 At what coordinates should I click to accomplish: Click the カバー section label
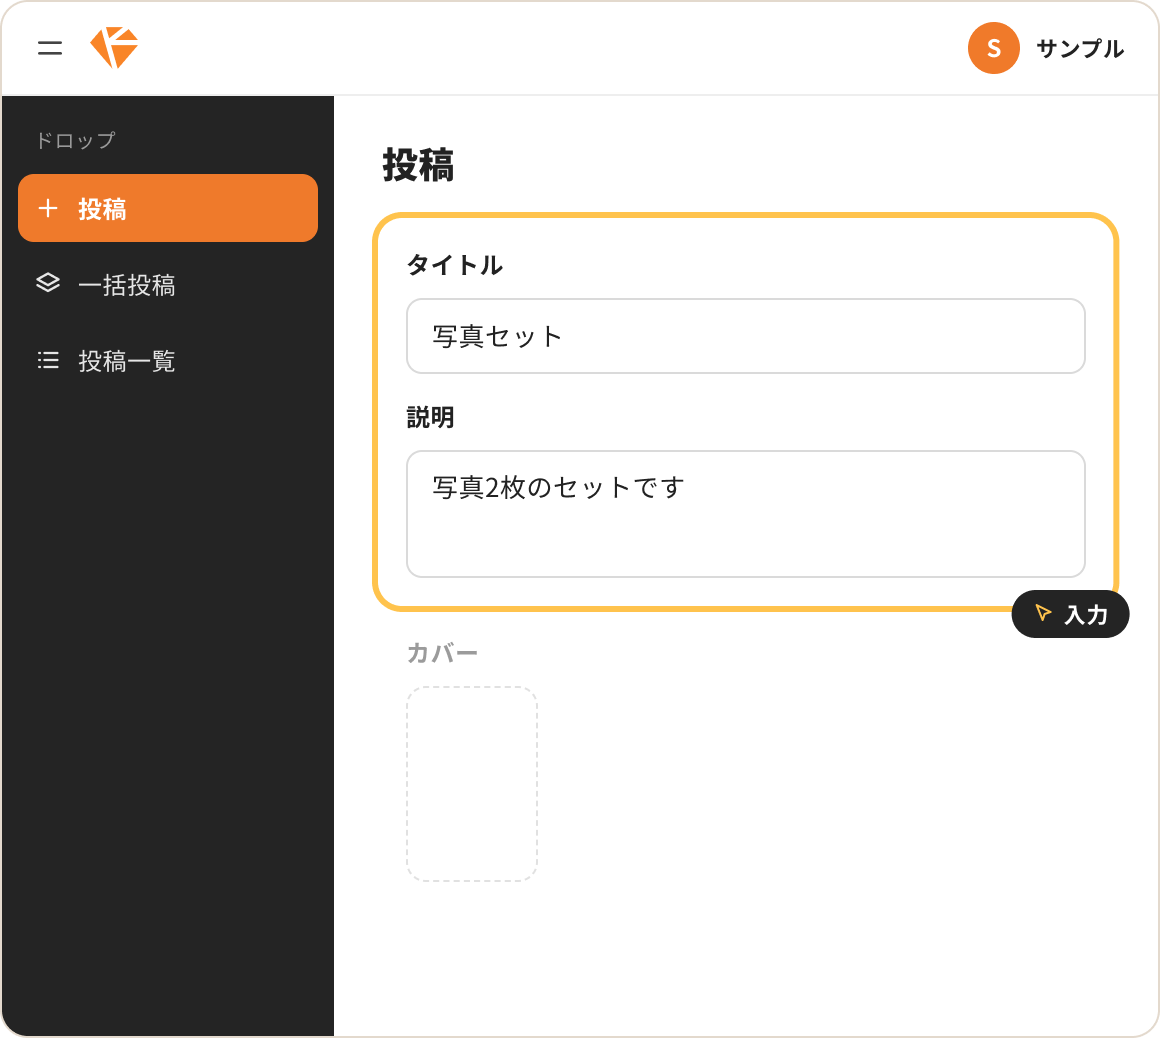442,653
